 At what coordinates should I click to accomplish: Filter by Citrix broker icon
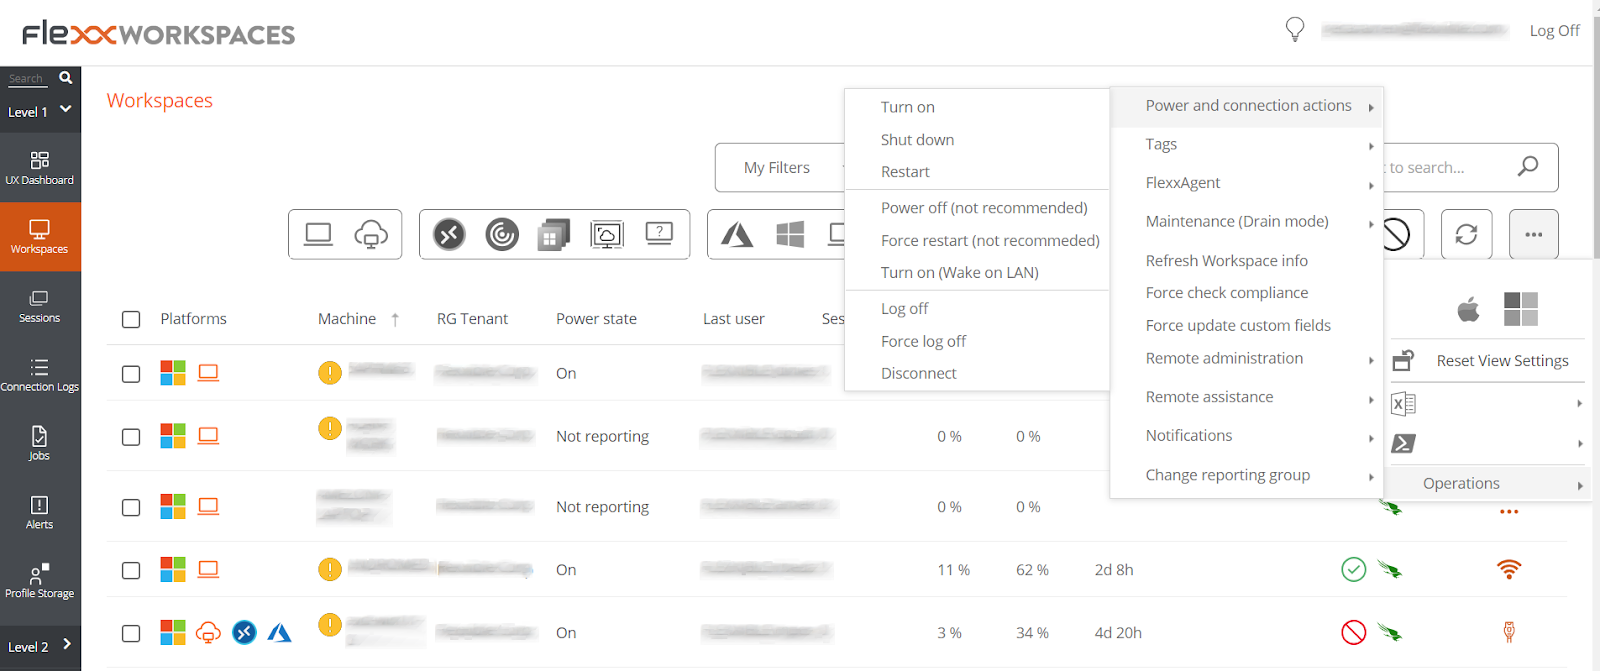502,234
